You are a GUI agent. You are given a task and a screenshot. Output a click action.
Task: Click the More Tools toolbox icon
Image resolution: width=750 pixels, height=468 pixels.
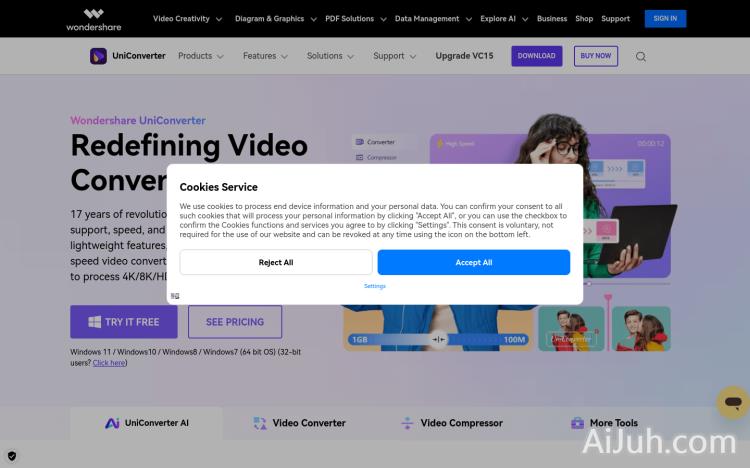[577, 423]
